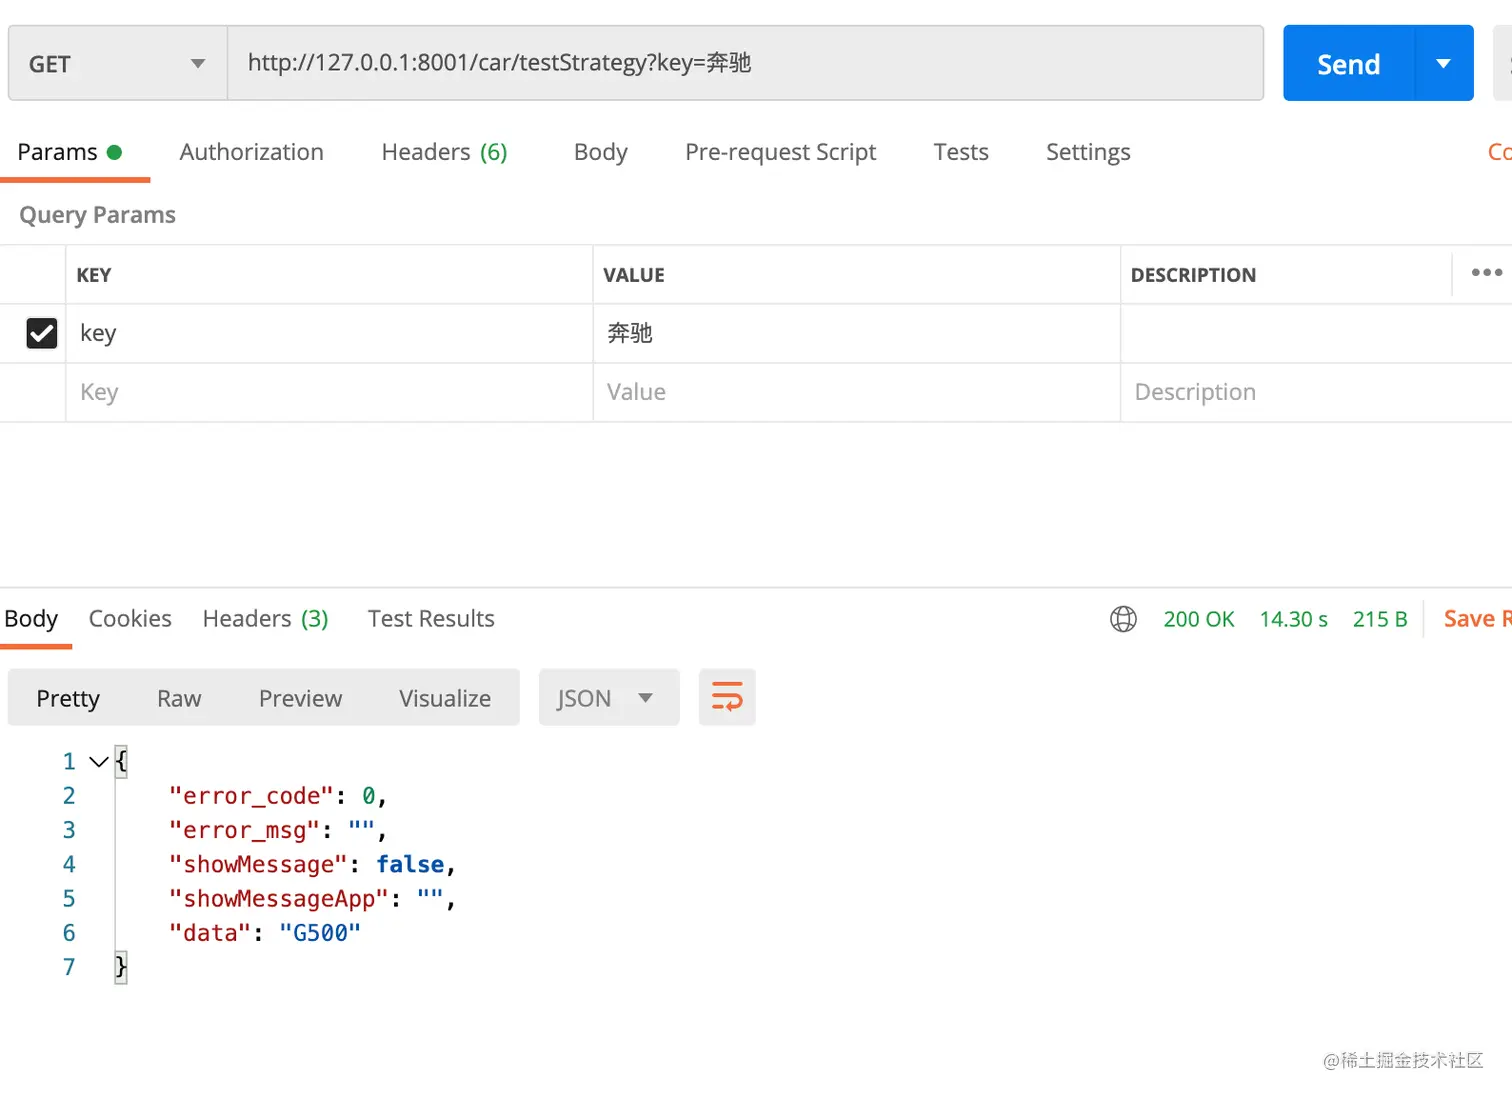Screen dimensions: 1512x1099
Task: Click the Send button
Action: tap(1348, 64)
